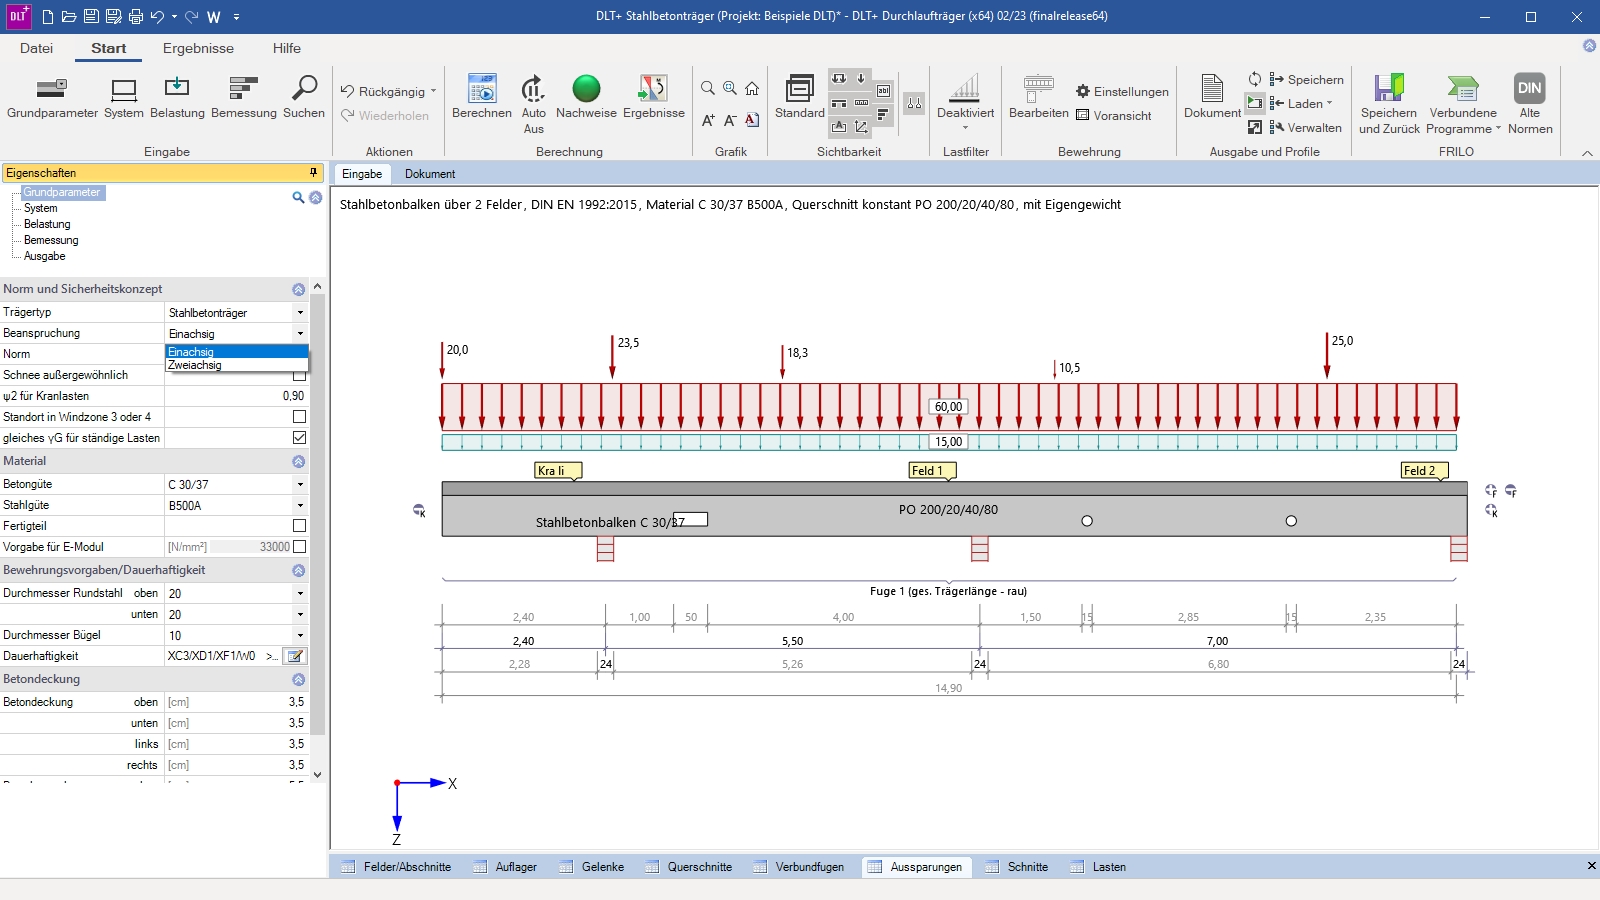Enable the Fertigteil checkbox

[x=299, y=526]
